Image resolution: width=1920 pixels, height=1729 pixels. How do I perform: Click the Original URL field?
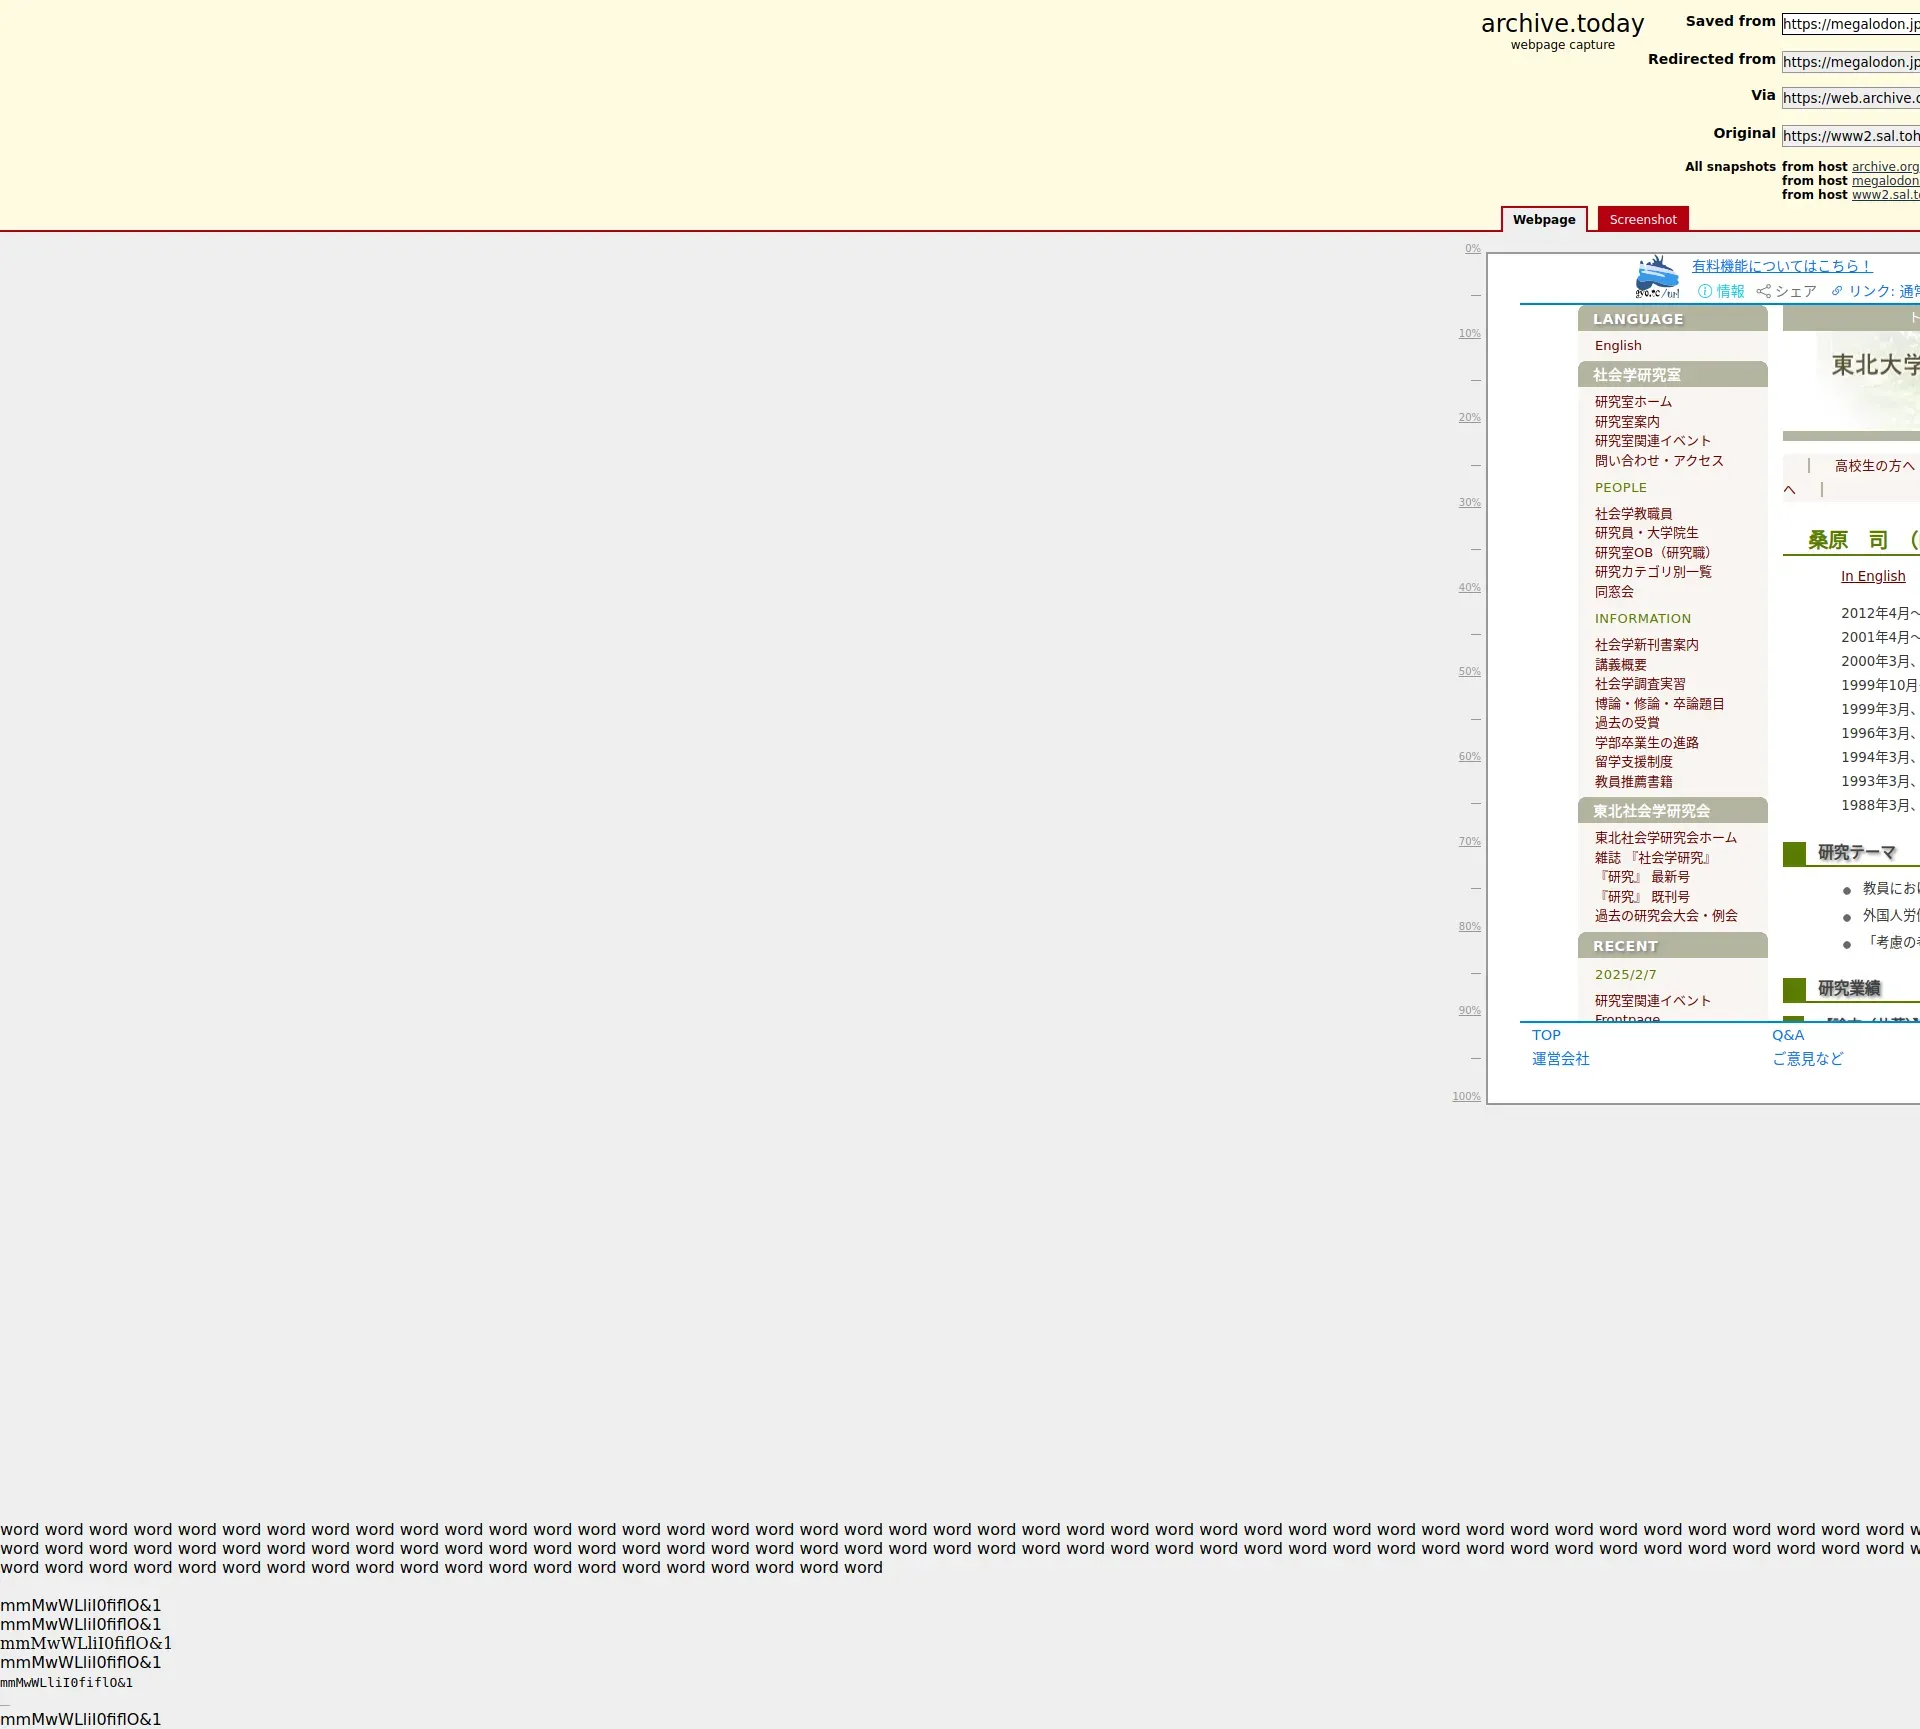[1850, 136]
